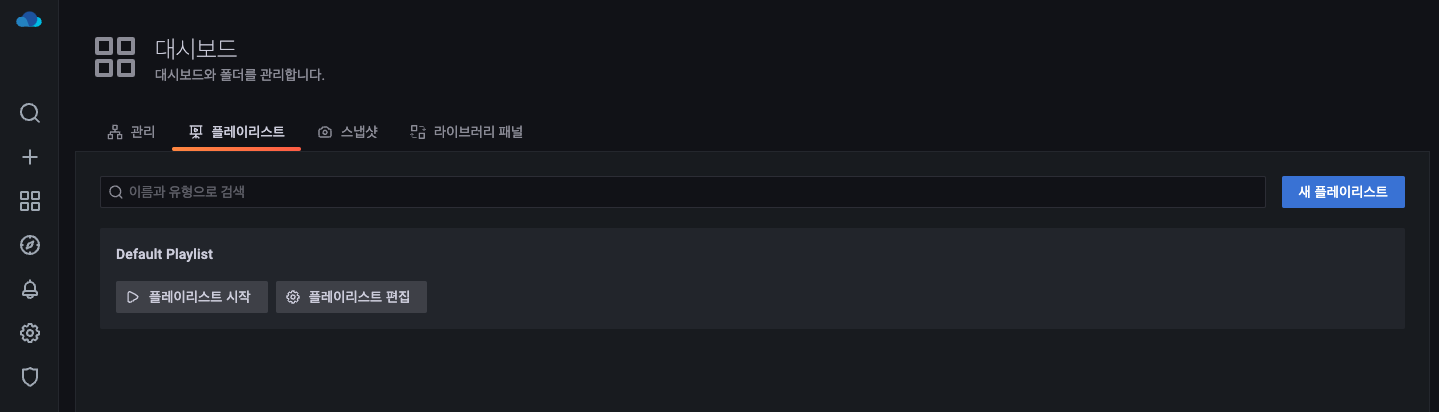Open the Explore compass icon
Image resolution: width=1439 pixels, height=412 pixels.
click(x=30, y=245)
